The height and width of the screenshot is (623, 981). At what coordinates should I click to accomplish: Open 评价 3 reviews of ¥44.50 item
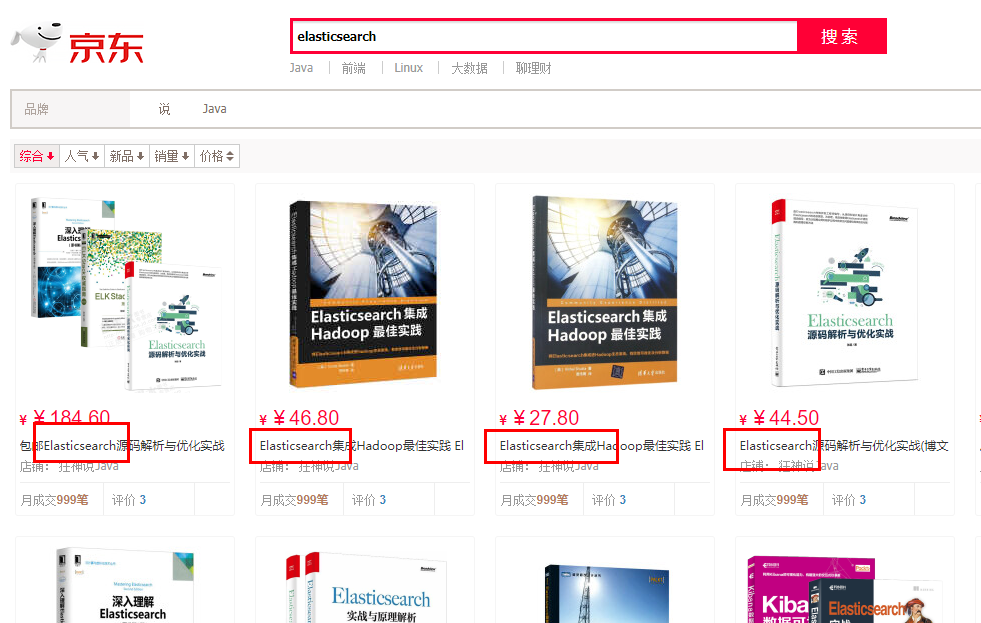pyautogui.click(x=848, y=500)
